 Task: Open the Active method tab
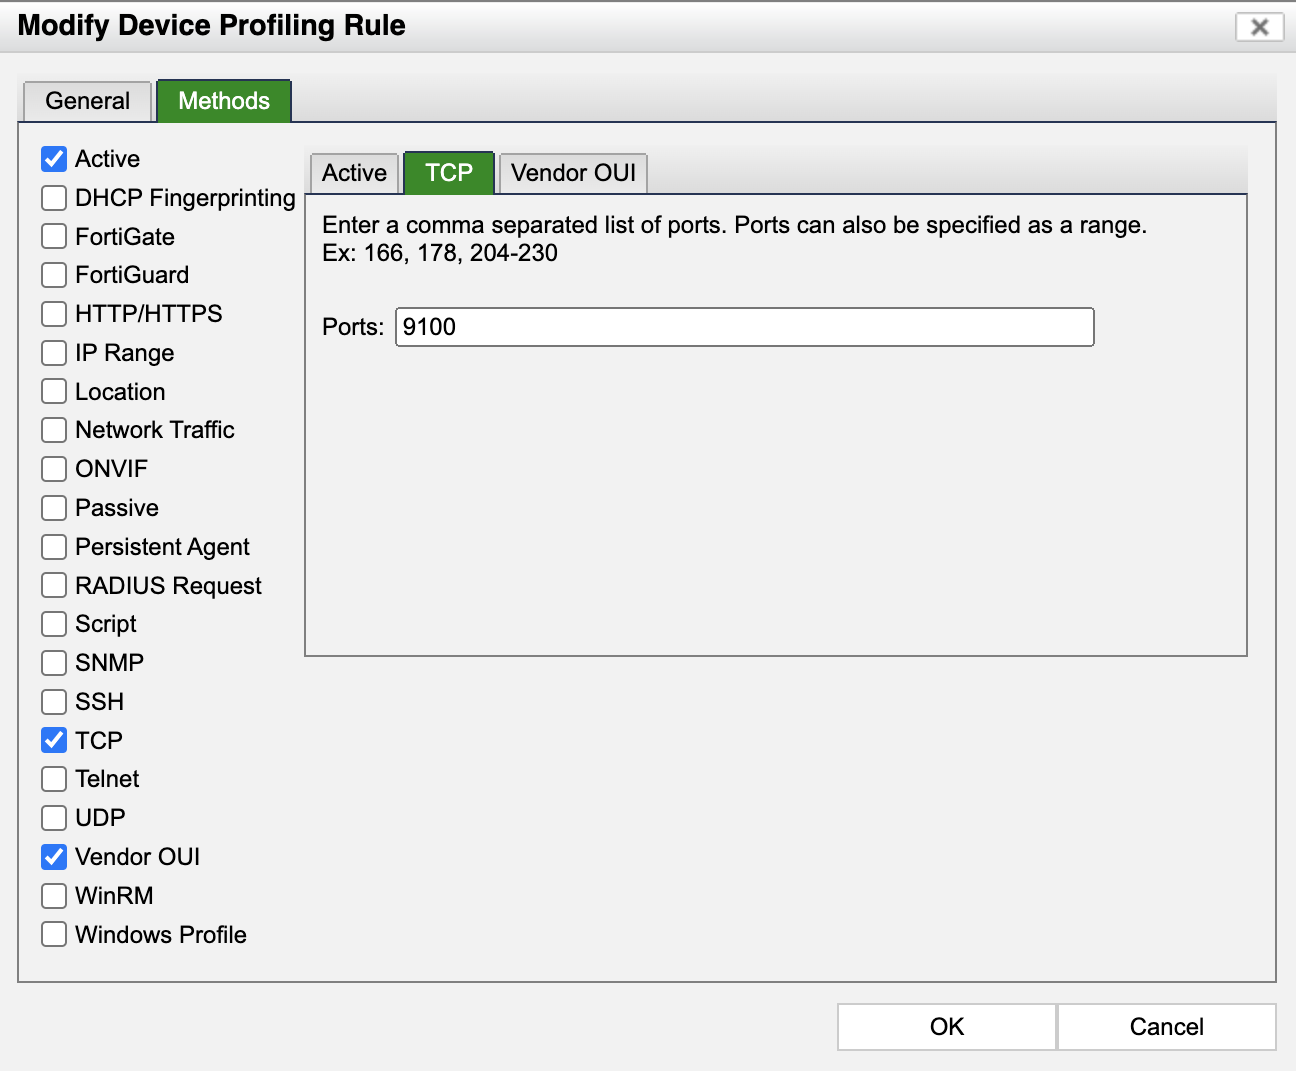click(x=352, y=172)
